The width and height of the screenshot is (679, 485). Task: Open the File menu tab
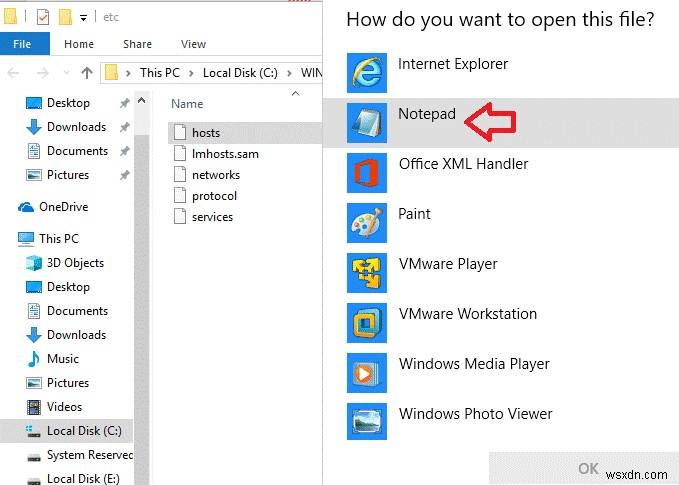25,44
